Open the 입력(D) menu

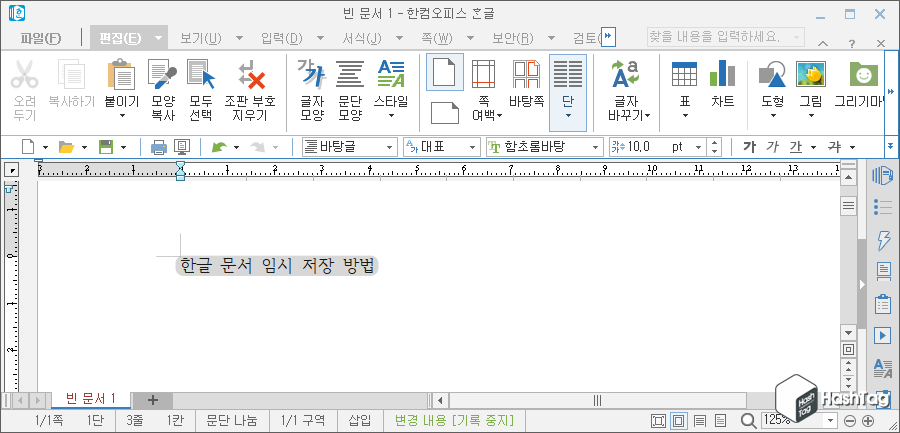[282, 38]
